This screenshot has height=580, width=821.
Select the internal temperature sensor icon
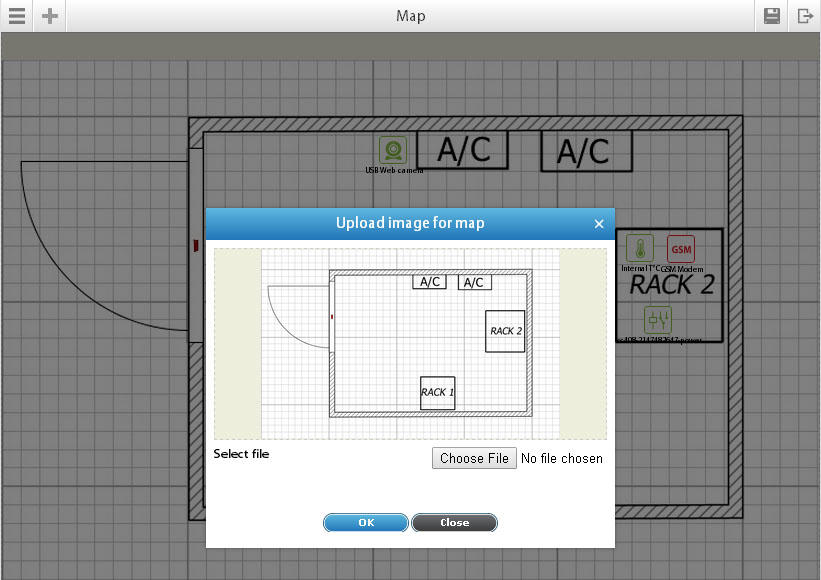640,248
